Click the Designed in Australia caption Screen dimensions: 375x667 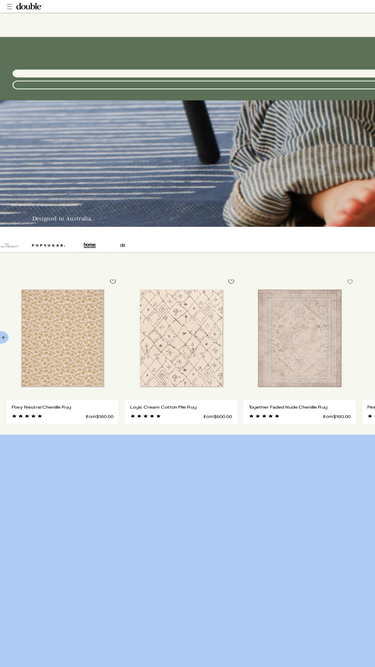tap(62, 219)
